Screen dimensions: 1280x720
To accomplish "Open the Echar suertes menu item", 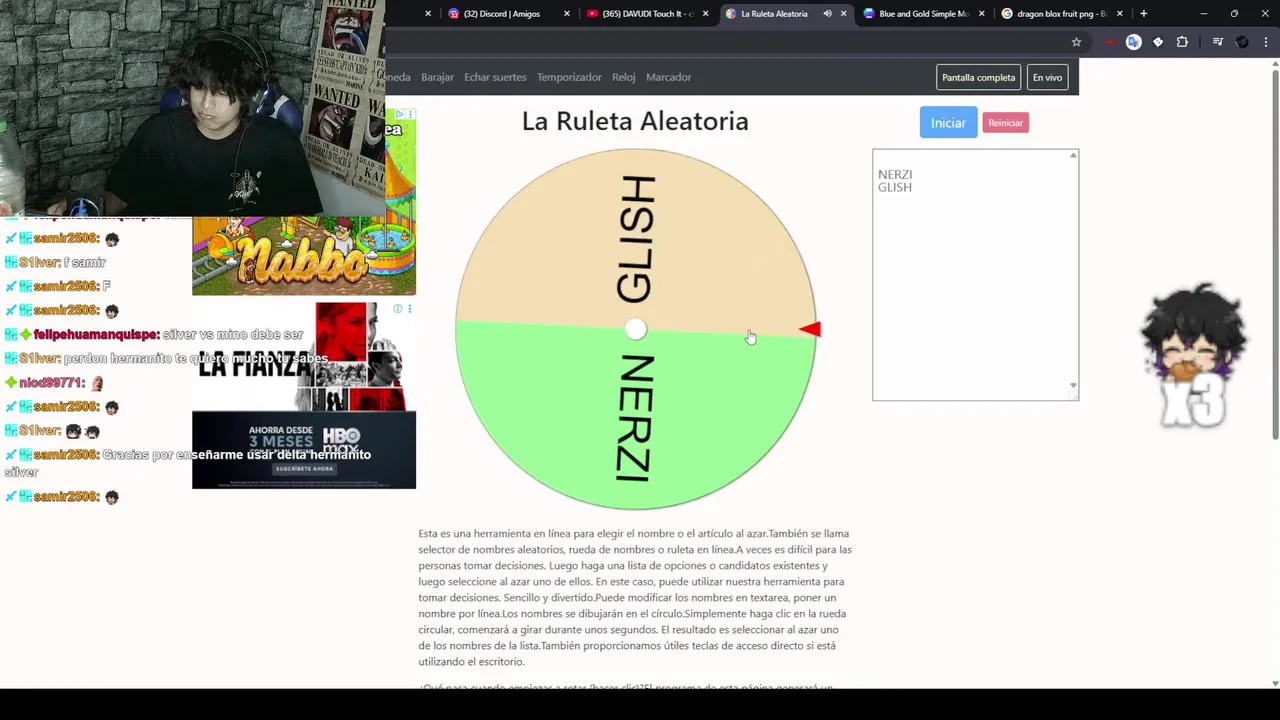I will 495,77.
